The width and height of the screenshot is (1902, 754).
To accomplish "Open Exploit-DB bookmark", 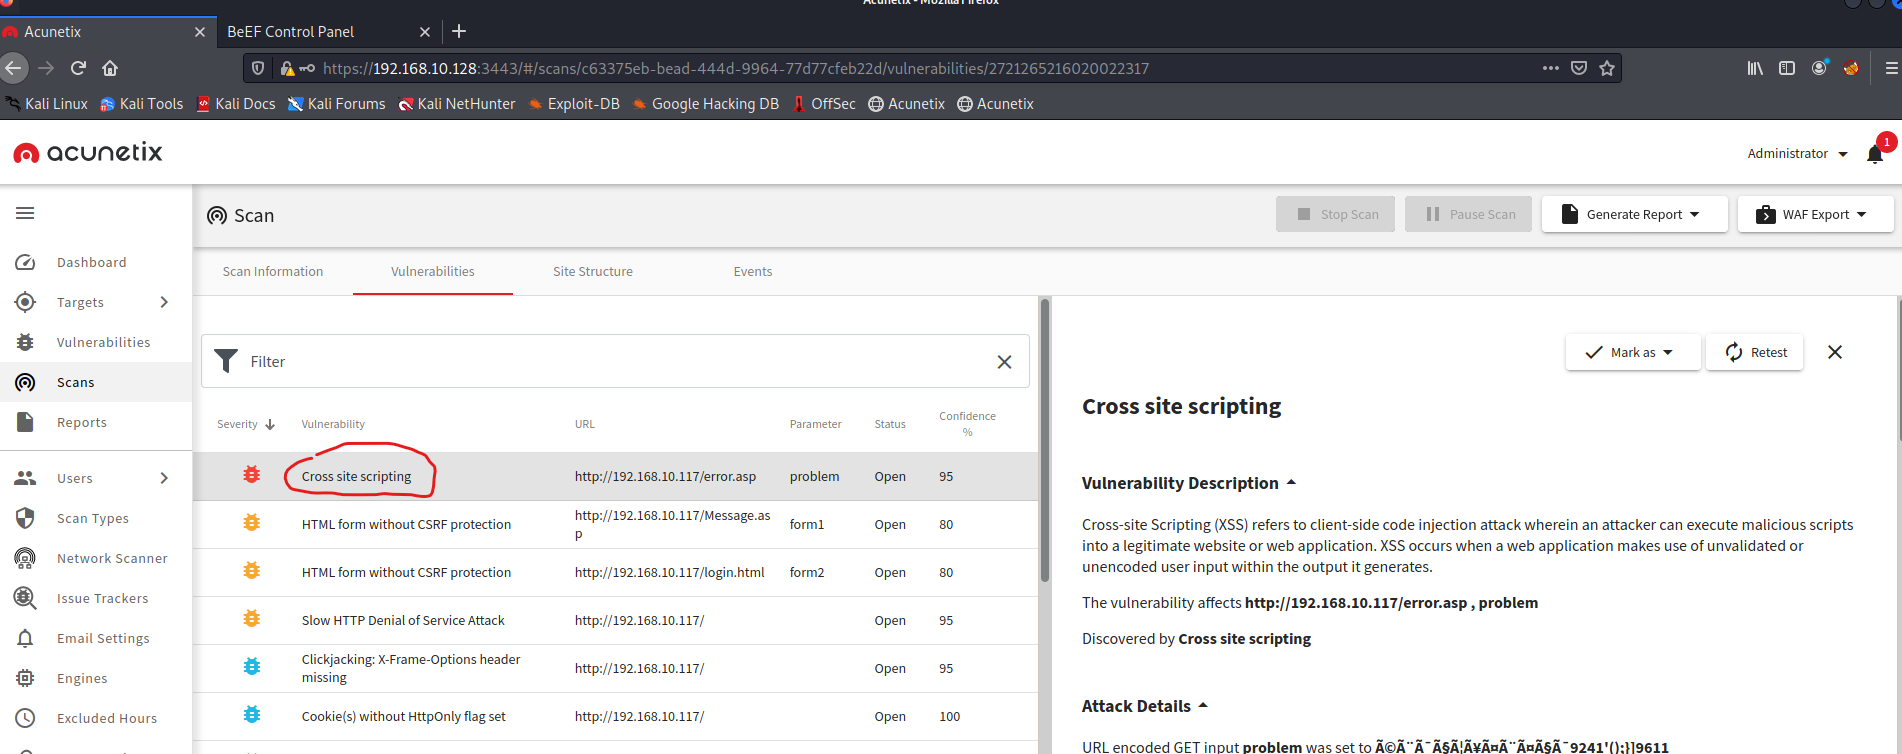I will tap(574, 104).
